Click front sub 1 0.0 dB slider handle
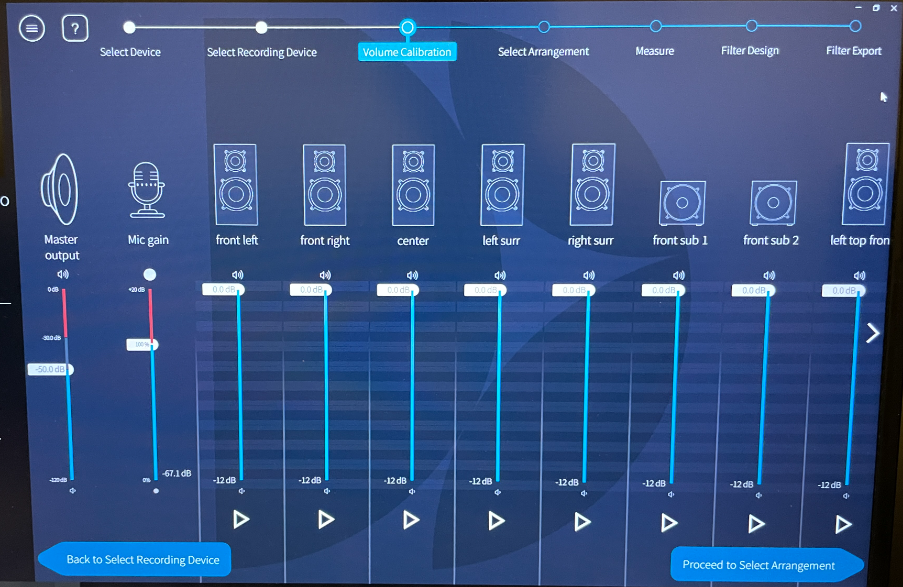Image resolution: width=903 pixels, height=587 pixels. tap(663, 290)
